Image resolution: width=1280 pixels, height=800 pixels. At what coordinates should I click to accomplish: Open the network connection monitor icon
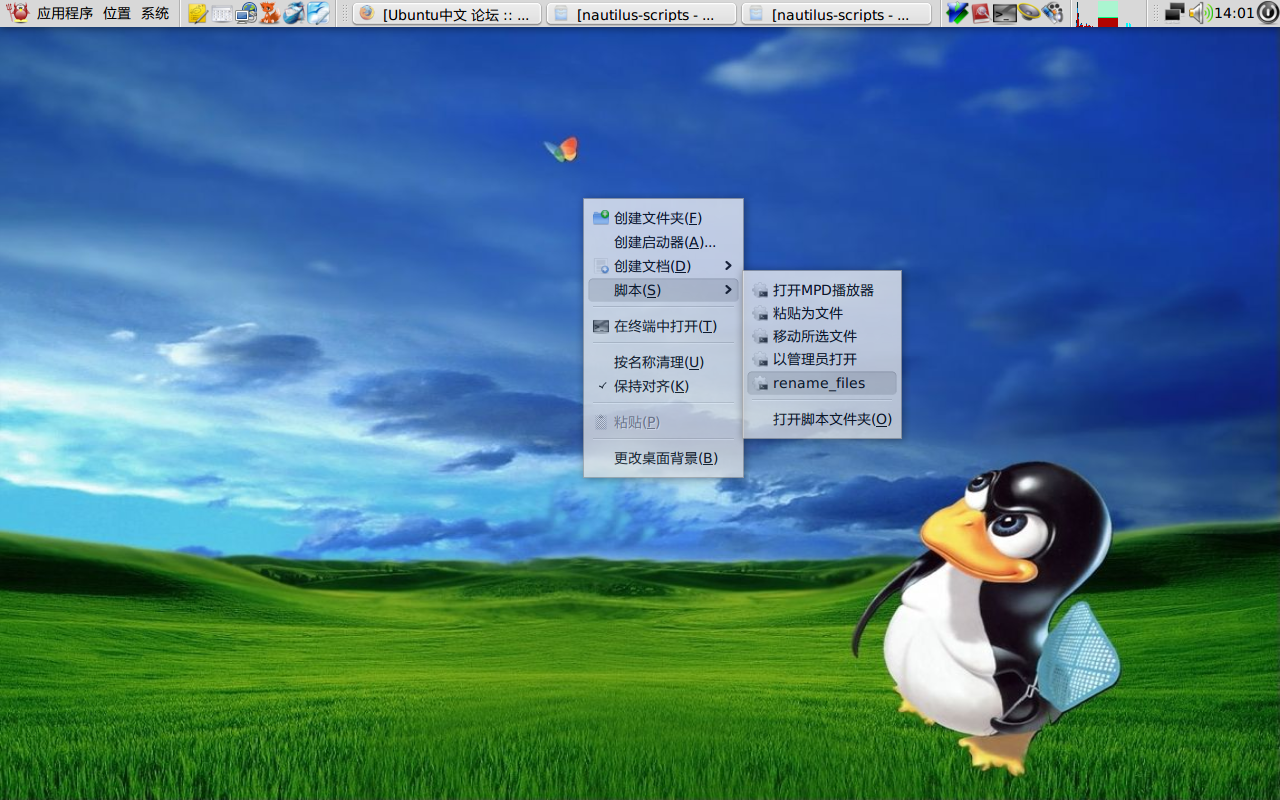tap(1175, 13)
